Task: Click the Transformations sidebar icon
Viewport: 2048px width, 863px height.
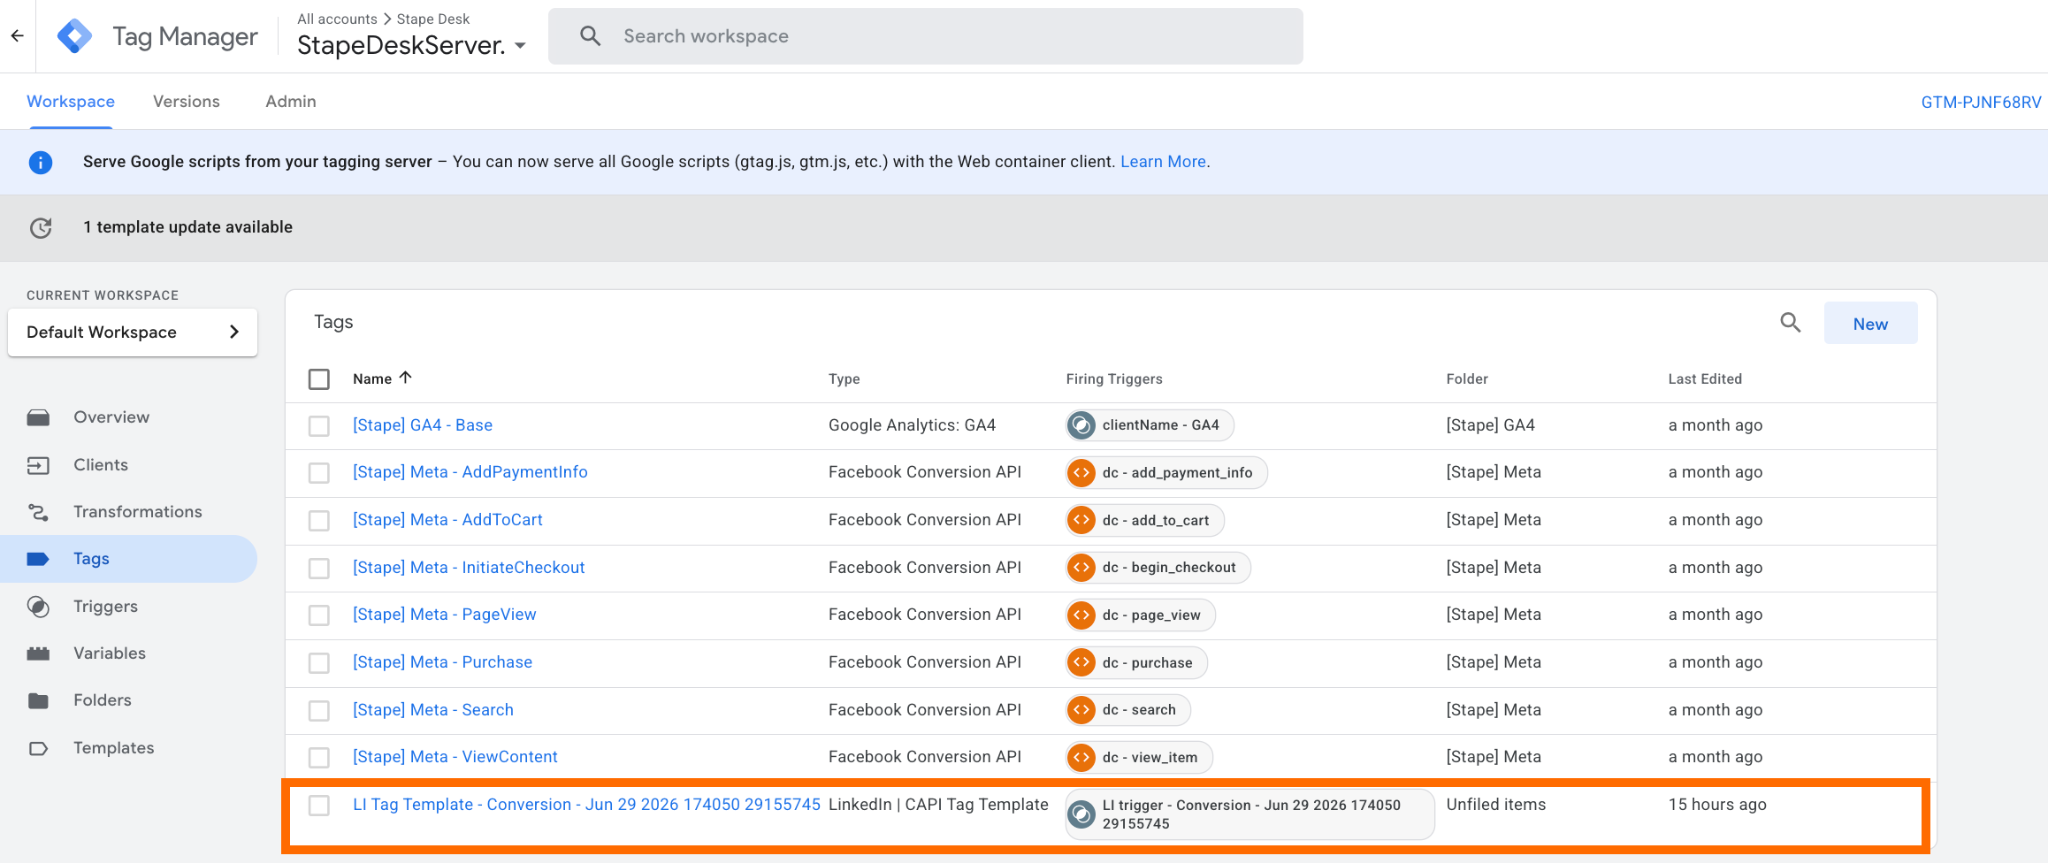Action: (x=38, y=512)
